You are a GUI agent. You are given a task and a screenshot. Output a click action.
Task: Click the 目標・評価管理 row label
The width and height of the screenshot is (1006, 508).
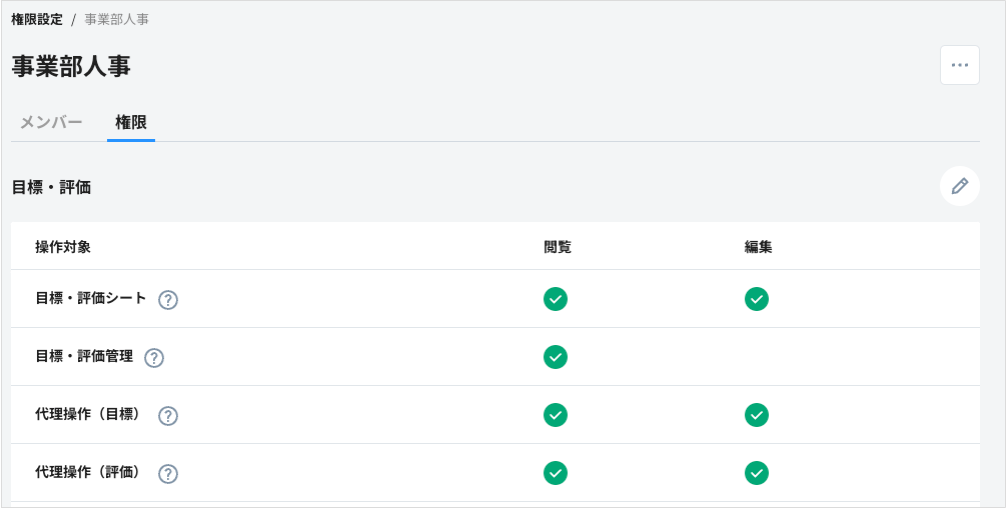(x=84, y=357)
